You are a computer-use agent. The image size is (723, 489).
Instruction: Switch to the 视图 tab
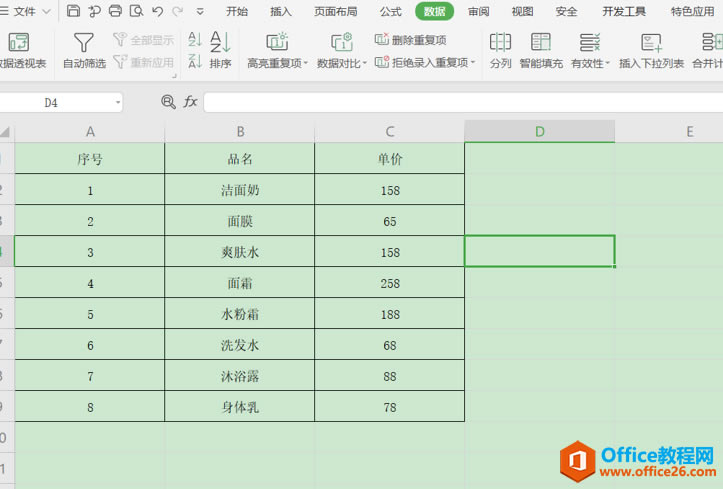[x=522, y=12]
